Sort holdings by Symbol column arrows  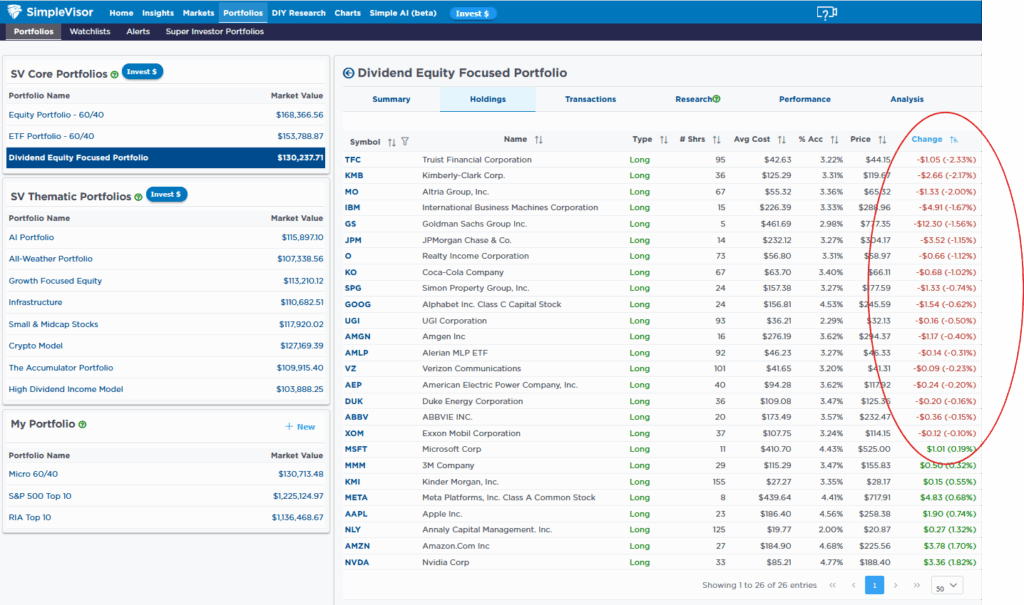pos(392,141)
